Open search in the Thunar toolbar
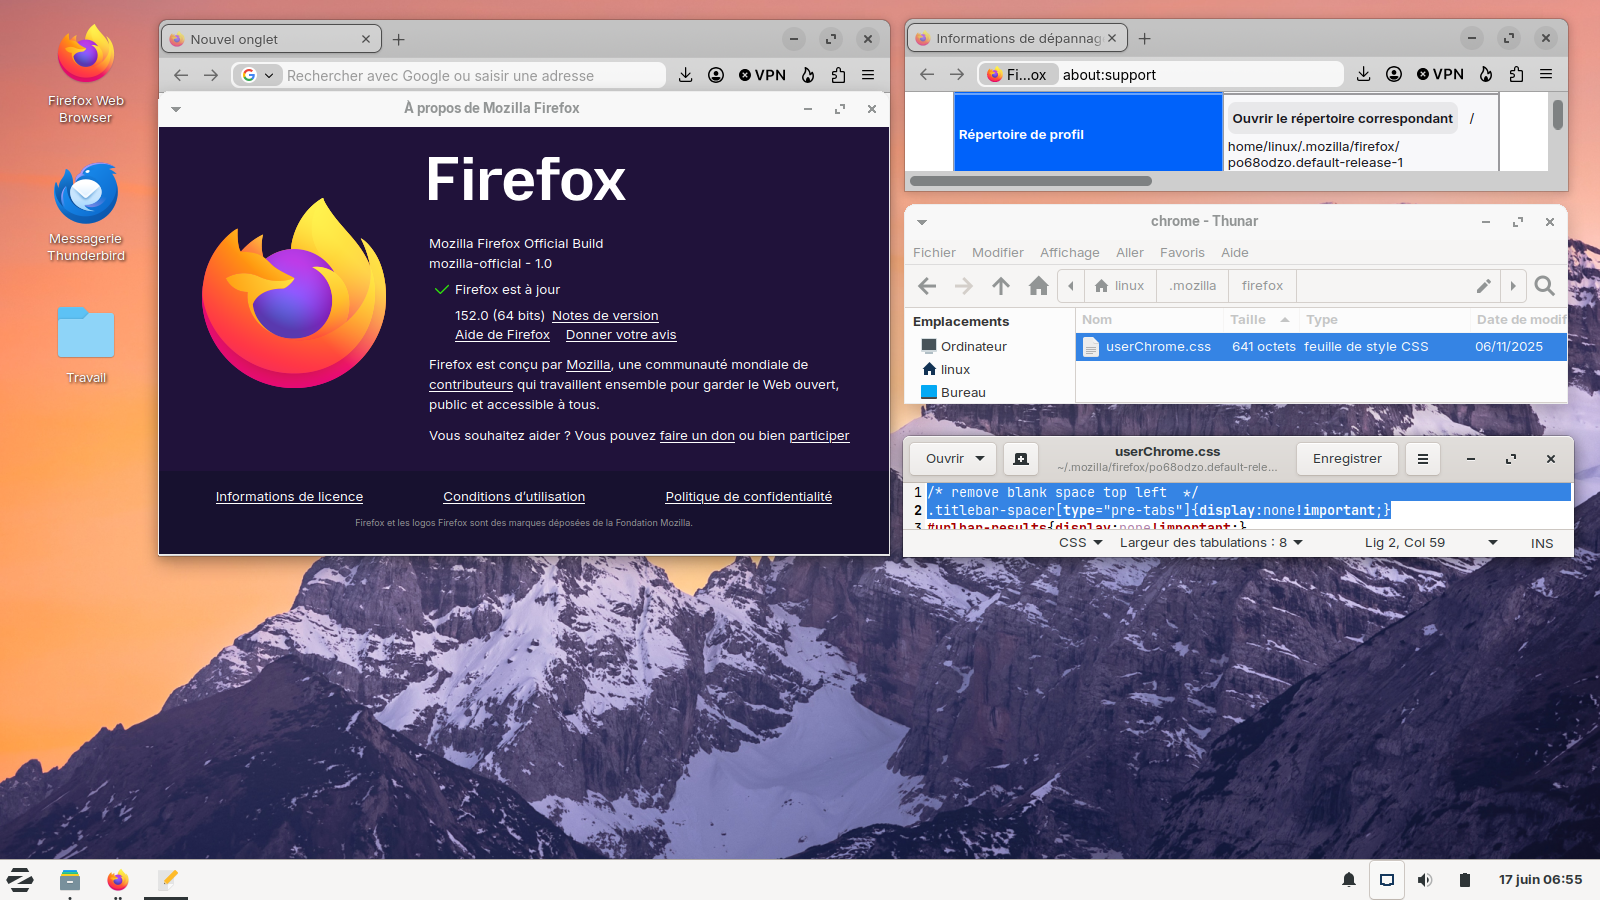 1545,286
